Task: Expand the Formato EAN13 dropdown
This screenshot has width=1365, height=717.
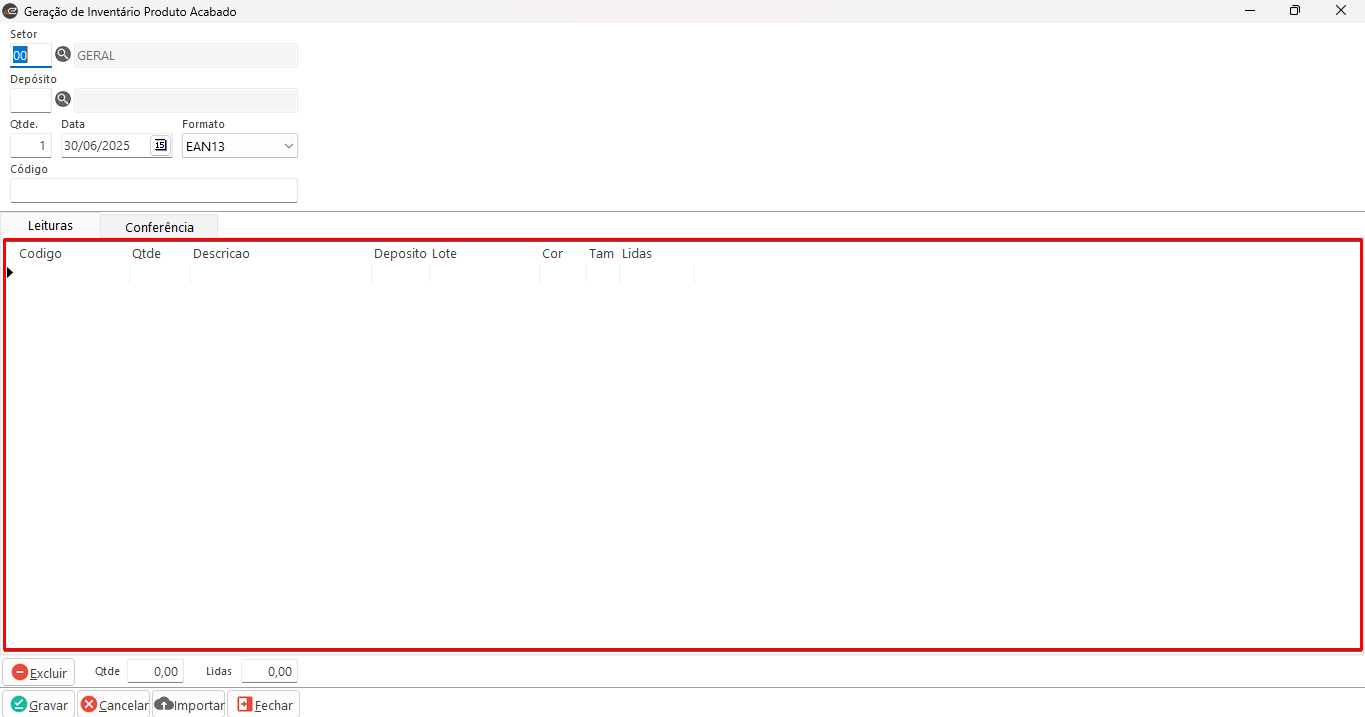Action: 289,146
